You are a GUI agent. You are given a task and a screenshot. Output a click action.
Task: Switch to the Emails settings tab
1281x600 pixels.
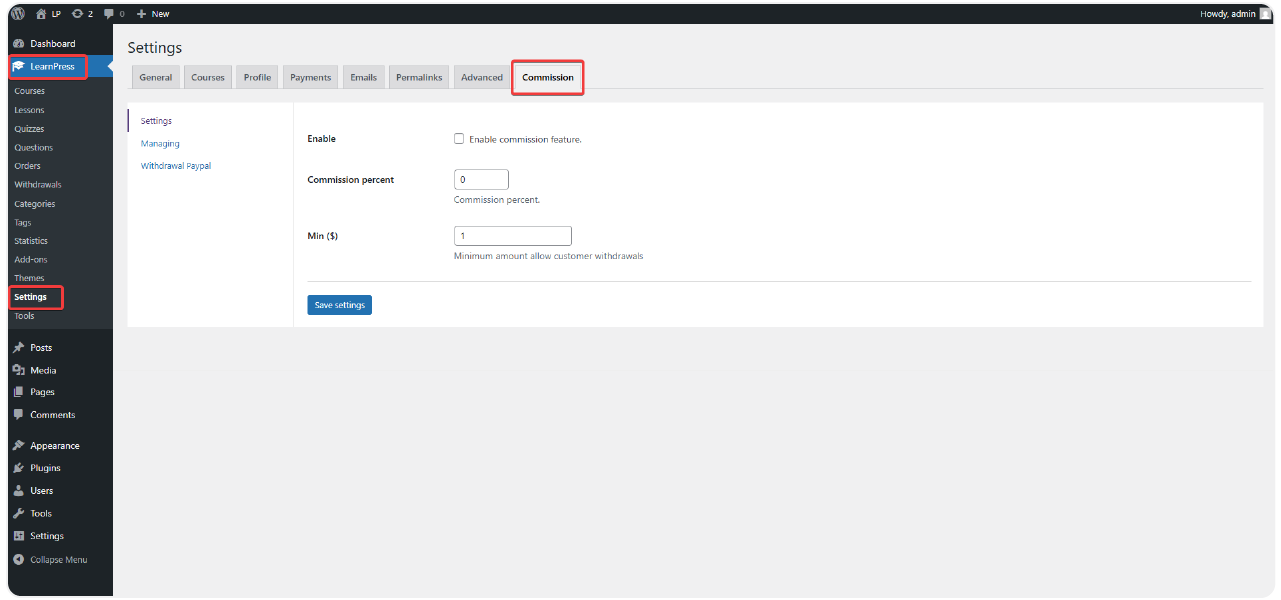(363, 76)
